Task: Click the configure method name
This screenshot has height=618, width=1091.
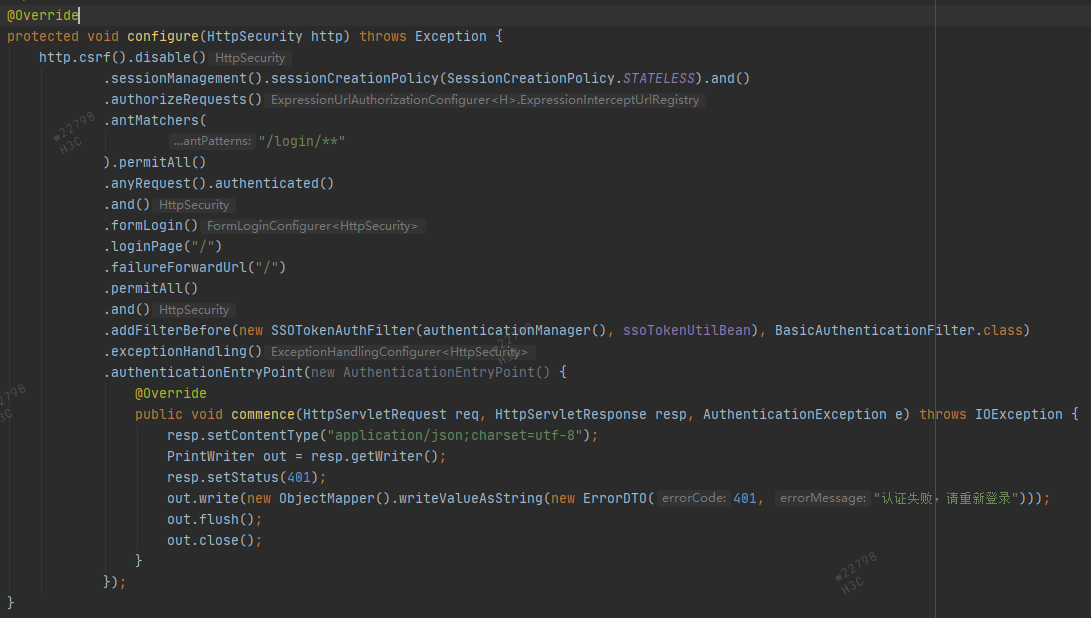Action: (163, 36)
